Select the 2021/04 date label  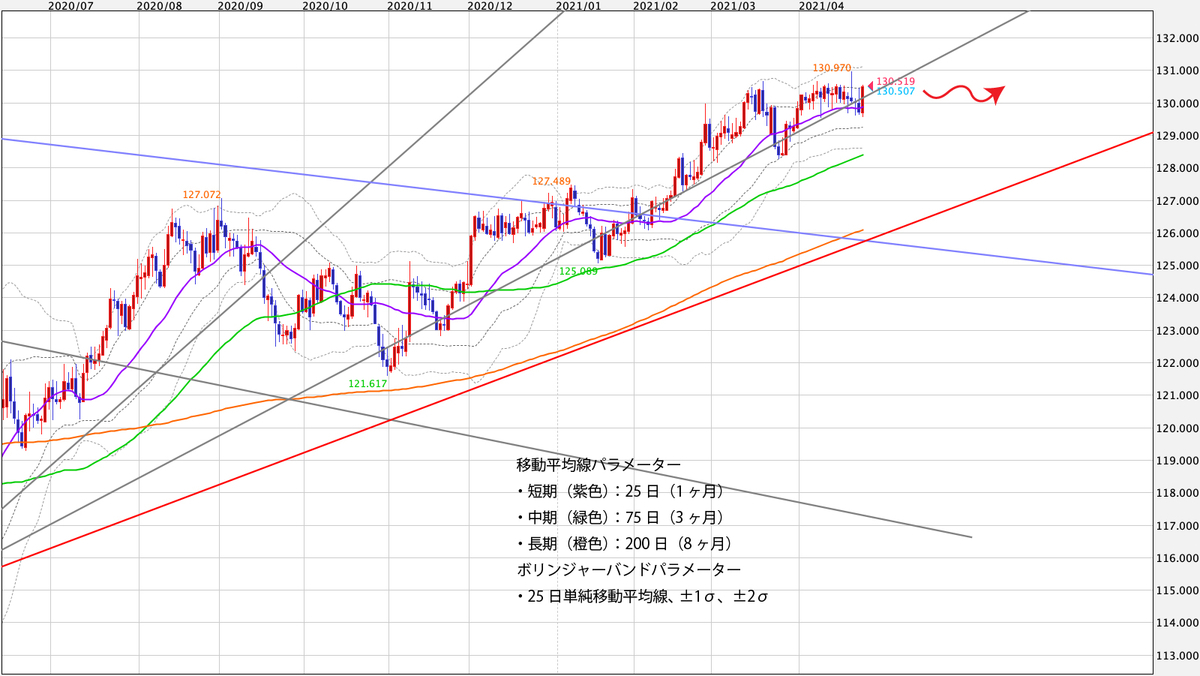tap(822, 6)
